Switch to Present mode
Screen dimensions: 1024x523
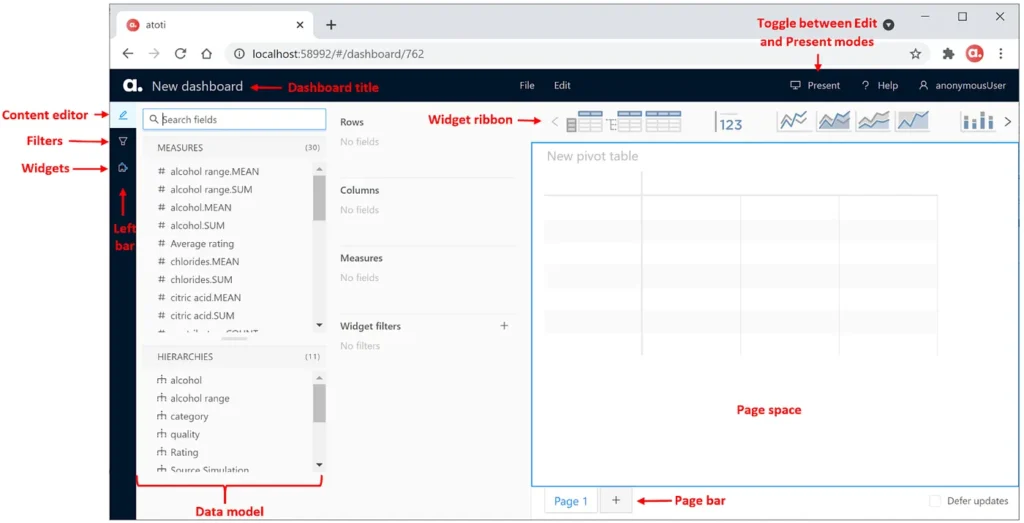tap(815, 86)
